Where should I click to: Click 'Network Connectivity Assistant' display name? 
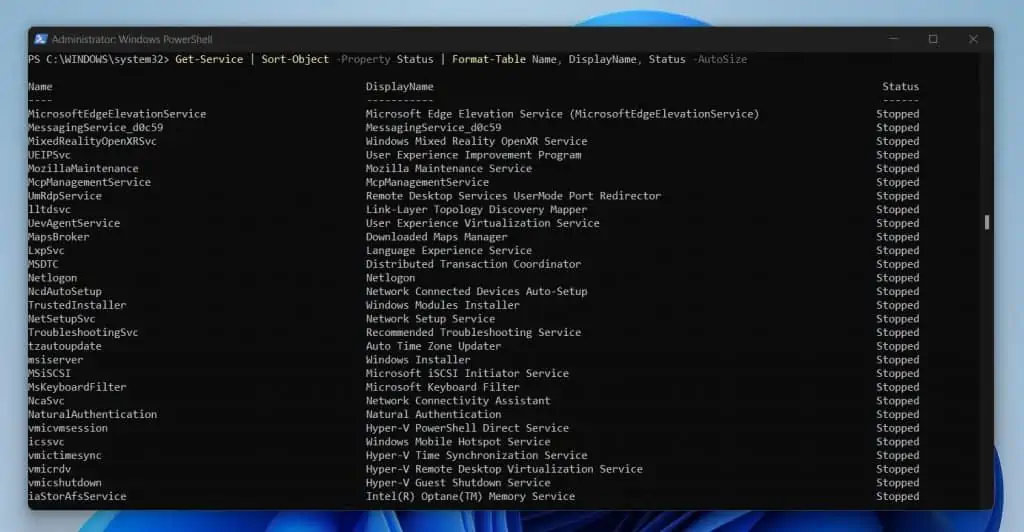coord(458,401)
